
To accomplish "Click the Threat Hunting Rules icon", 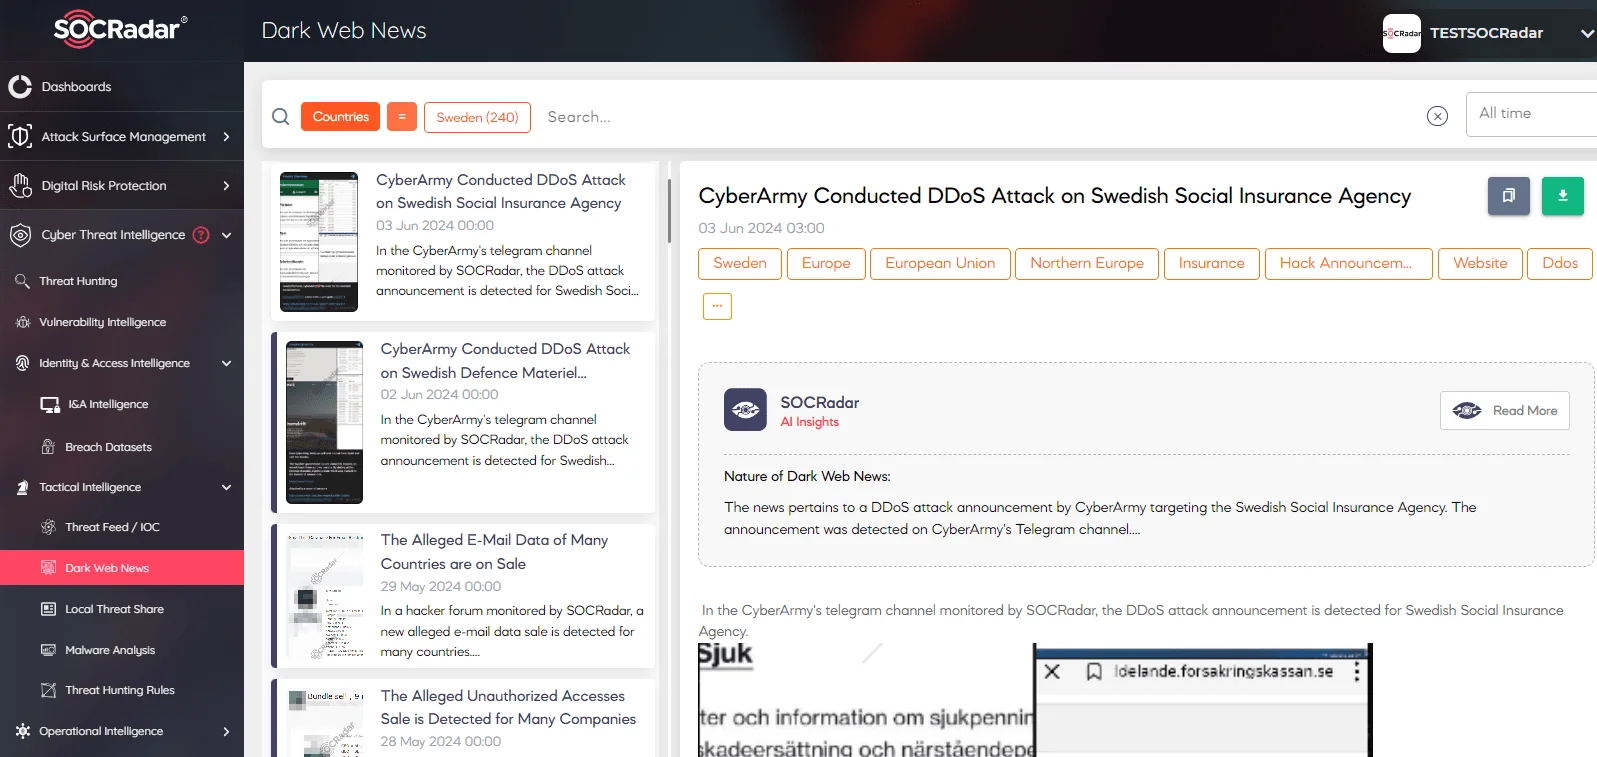I will point(48,690).
